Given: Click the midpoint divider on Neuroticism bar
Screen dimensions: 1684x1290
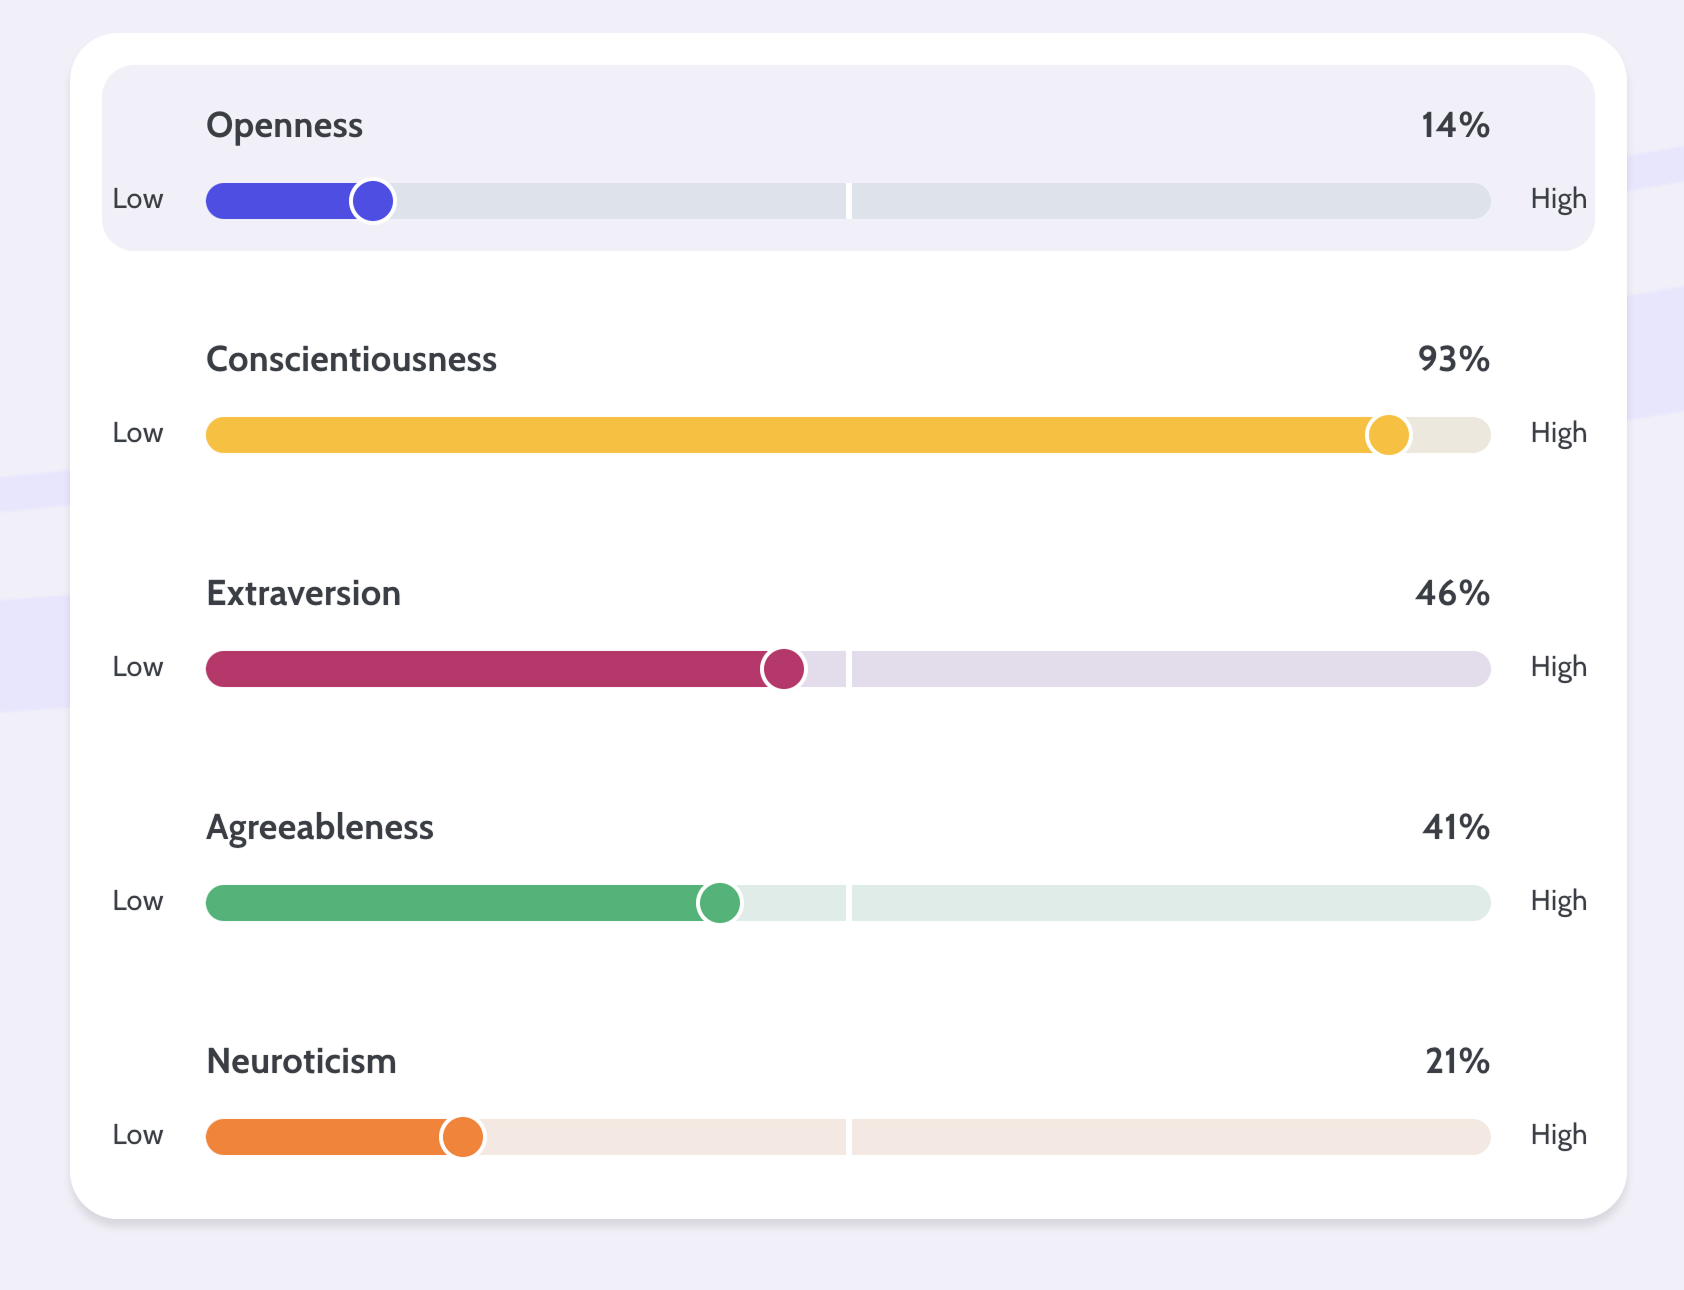Looking at the screenshot, I should click(x=849, y=1137).
